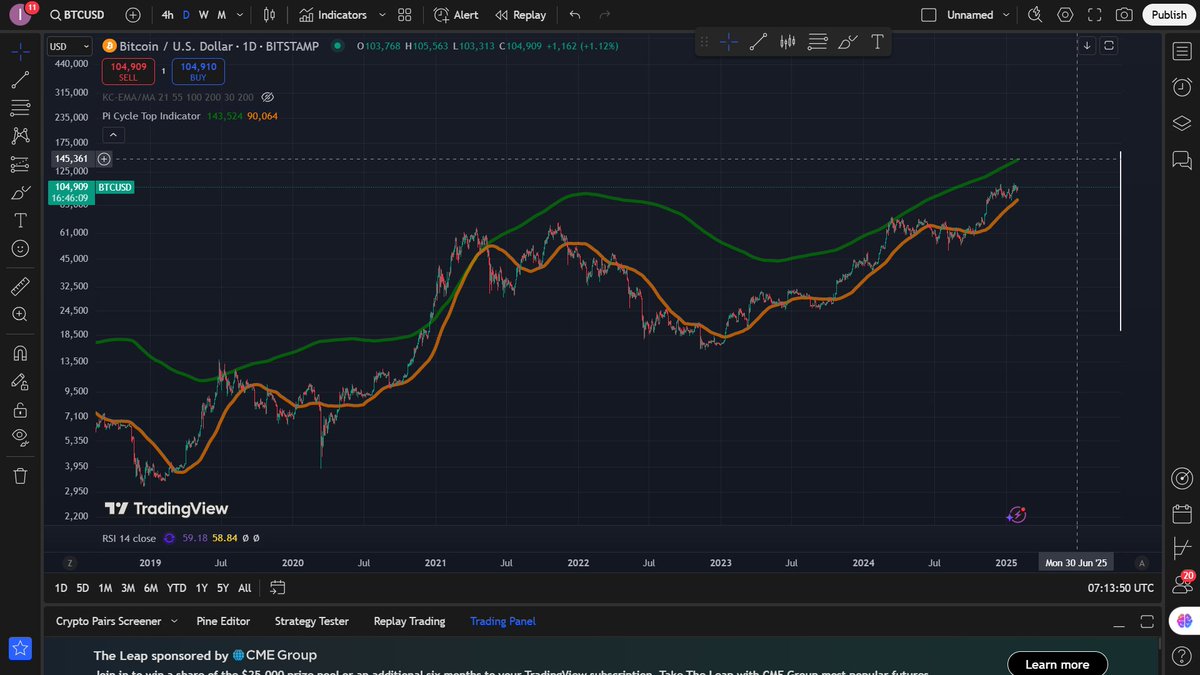The height and width of the screenshot is (675, 1200).
Task: Toggle stay in drawing mode
Action: point(20,381)
